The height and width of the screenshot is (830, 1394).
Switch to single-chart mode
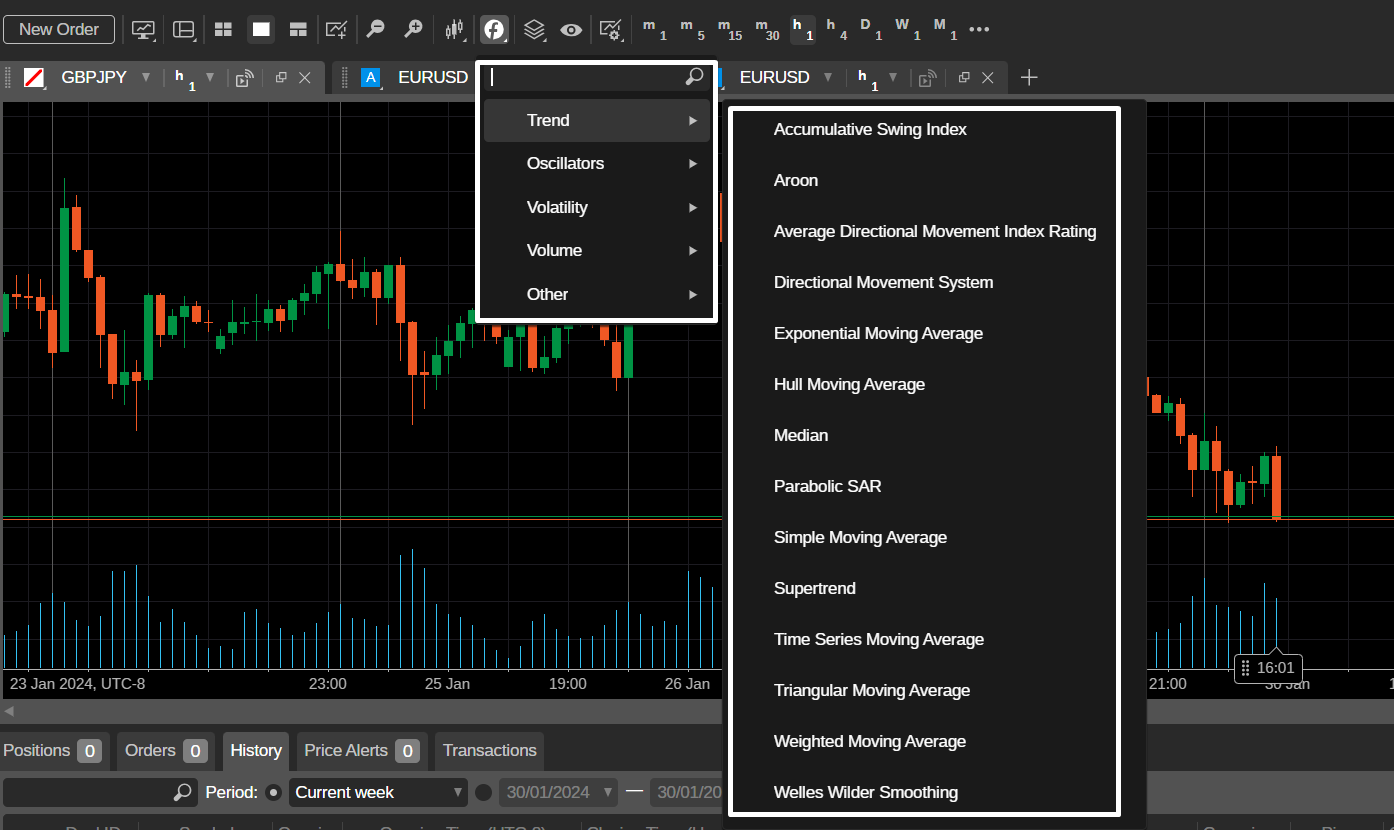pyautogui.click(x=261, y=30)
